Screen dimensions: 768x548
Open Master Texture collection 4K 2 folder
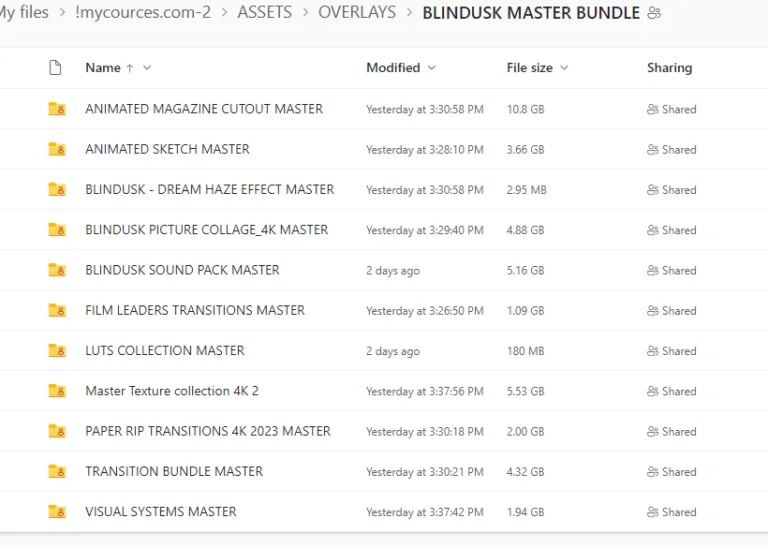tap(172, 391)
